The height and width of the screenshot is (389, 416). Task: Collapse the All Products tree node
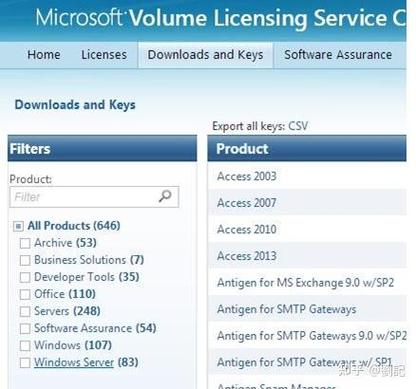(18, 226)
